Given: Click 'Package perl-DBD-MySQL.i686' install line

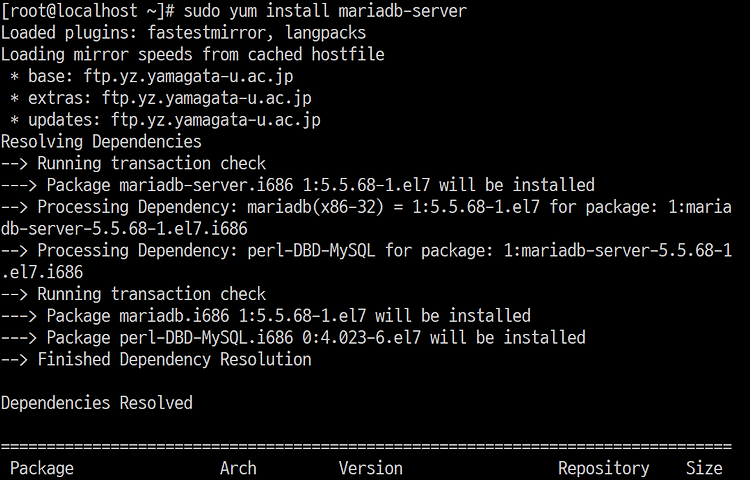Looking at the screenshot, I should [293, 338].
